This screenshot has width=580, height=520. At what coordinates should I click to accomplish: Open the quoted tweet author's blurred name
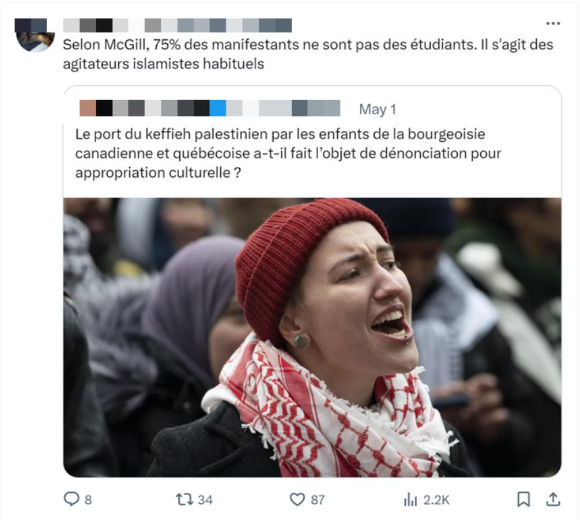[210, 108]
